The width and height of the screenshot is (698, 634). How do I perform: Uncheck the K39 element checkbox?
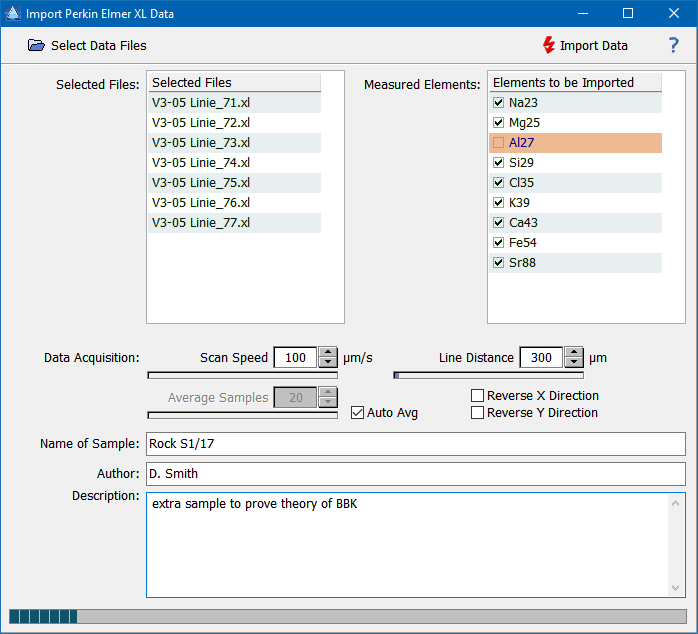tap(499, 203)
